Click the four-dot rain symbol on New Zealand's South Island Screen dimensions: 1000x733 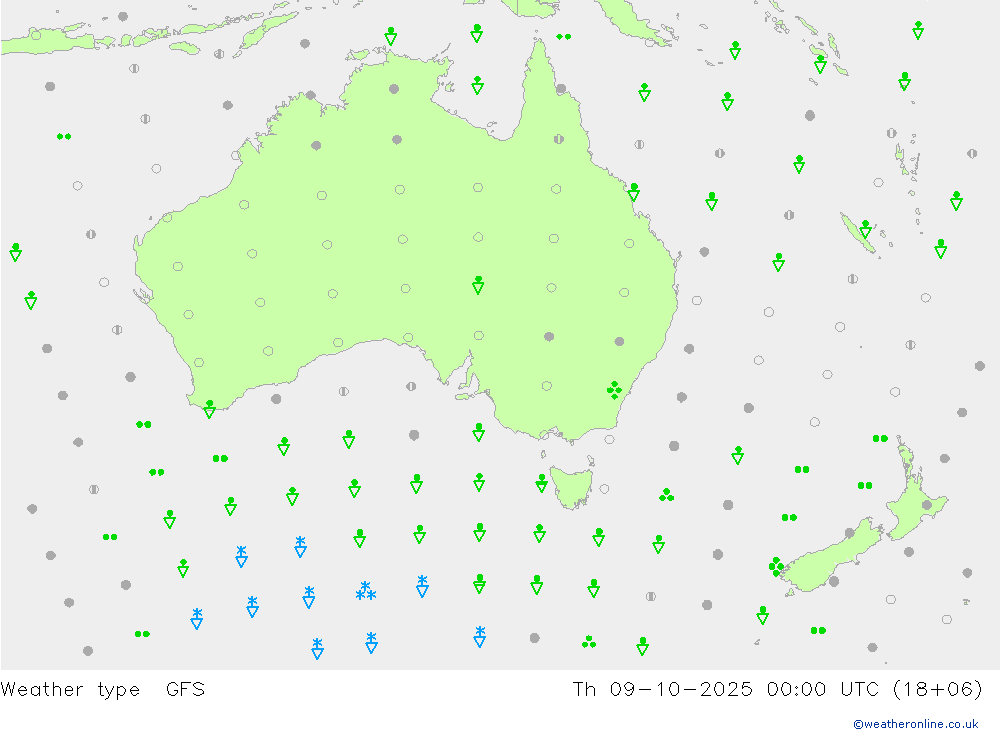click(776, 566)
